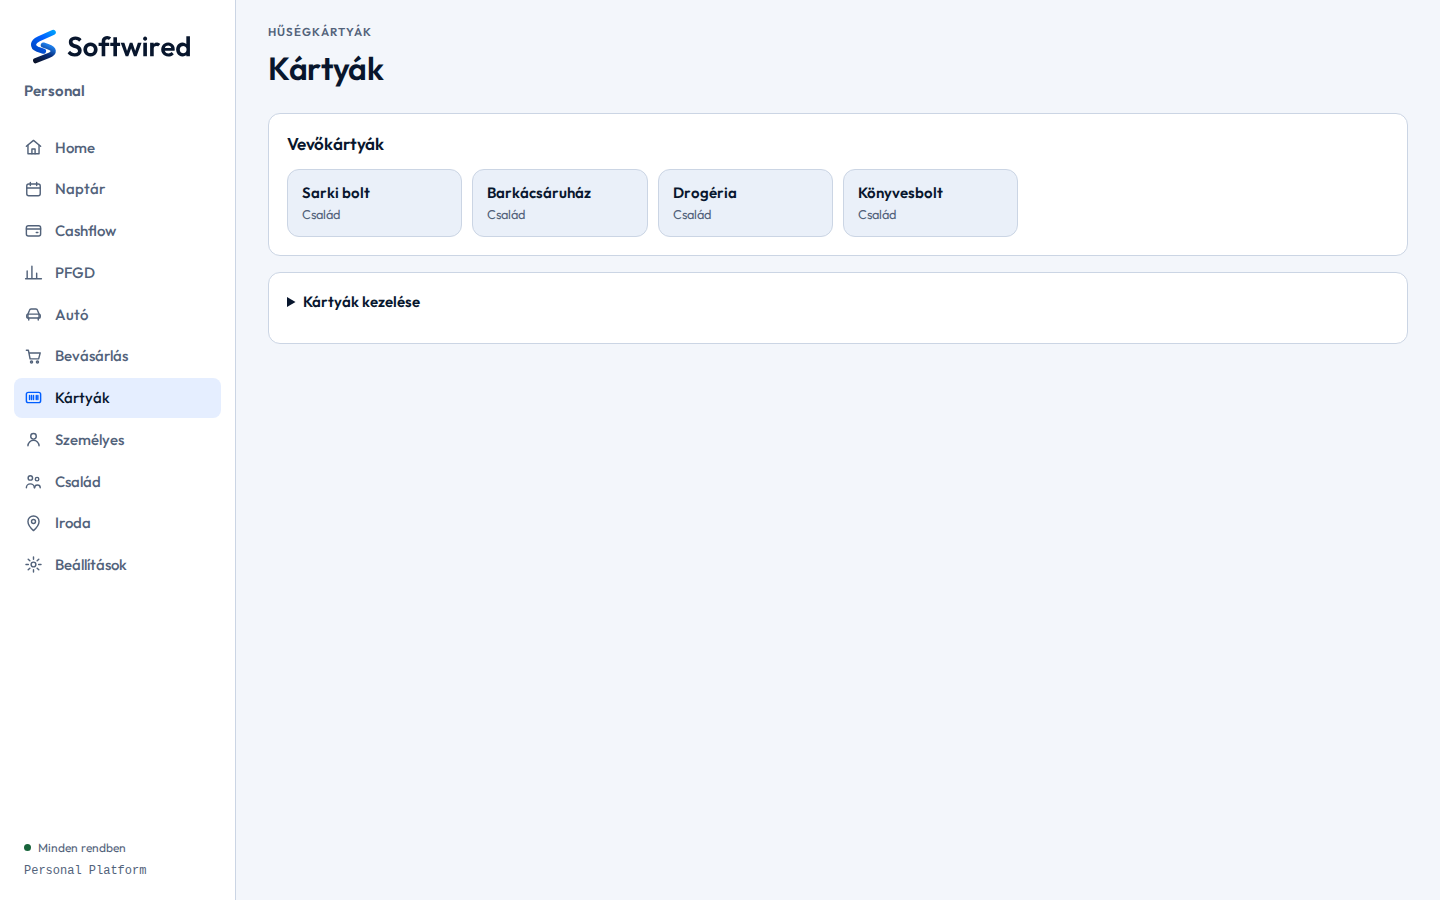The image size is (1440, 900).
Task: Click the green status indicator dot
Action: [28, 848]
